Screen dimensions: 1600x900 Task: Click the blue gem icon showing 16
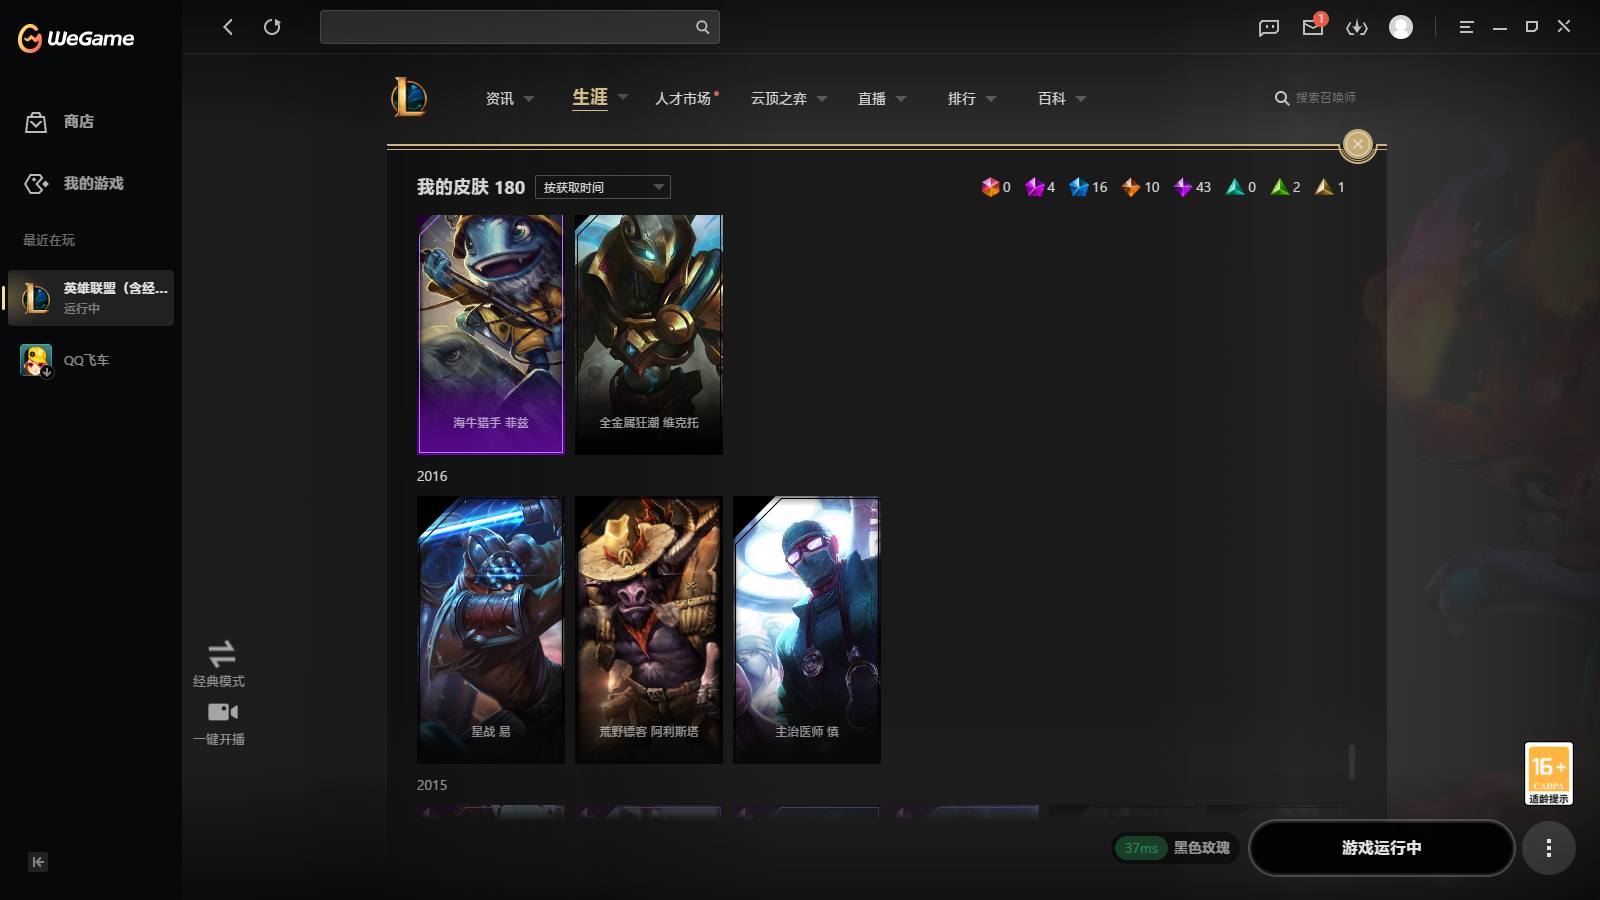(1078, 187)
